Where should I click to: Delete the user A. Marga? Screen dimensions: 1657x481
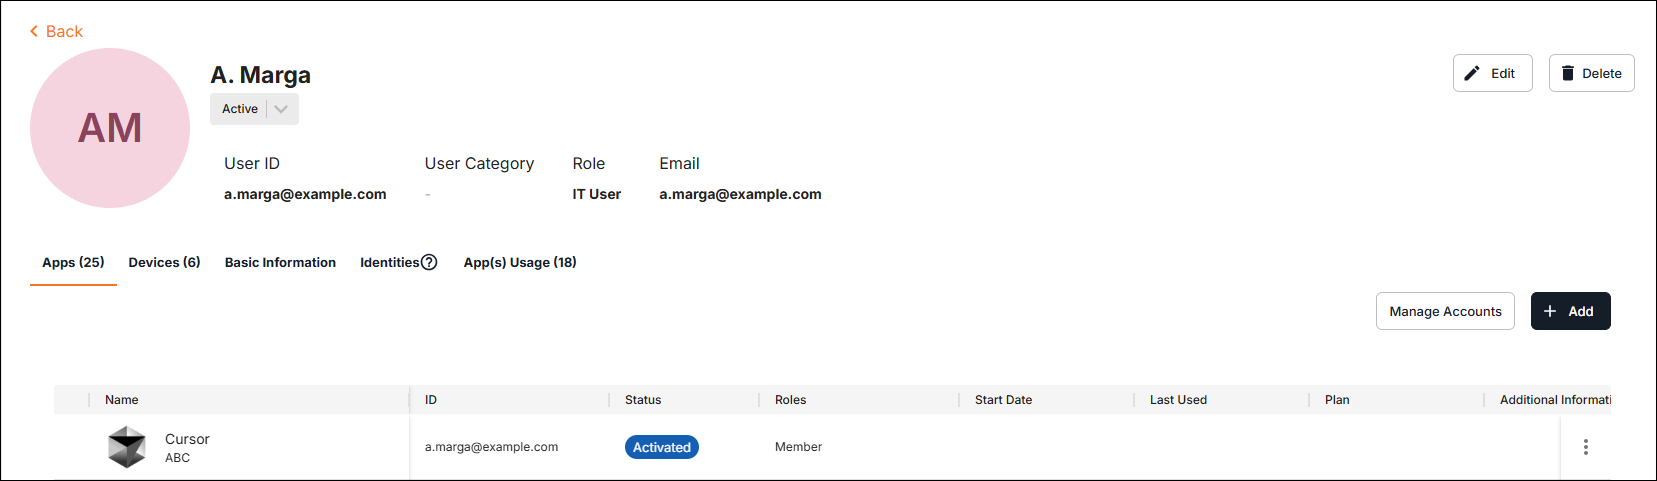[x=1591, y=74]
